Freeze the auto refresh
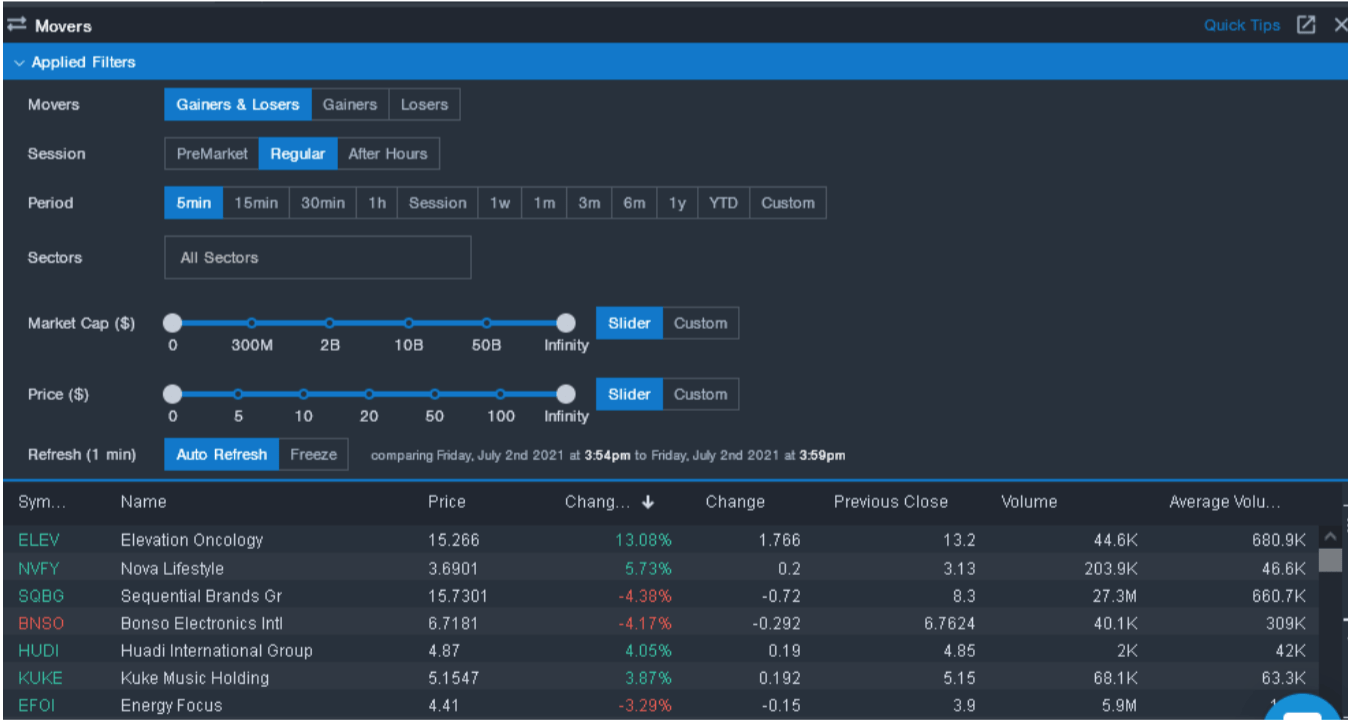This screenshot has width=1348, height=722. (x=313, y=454)
